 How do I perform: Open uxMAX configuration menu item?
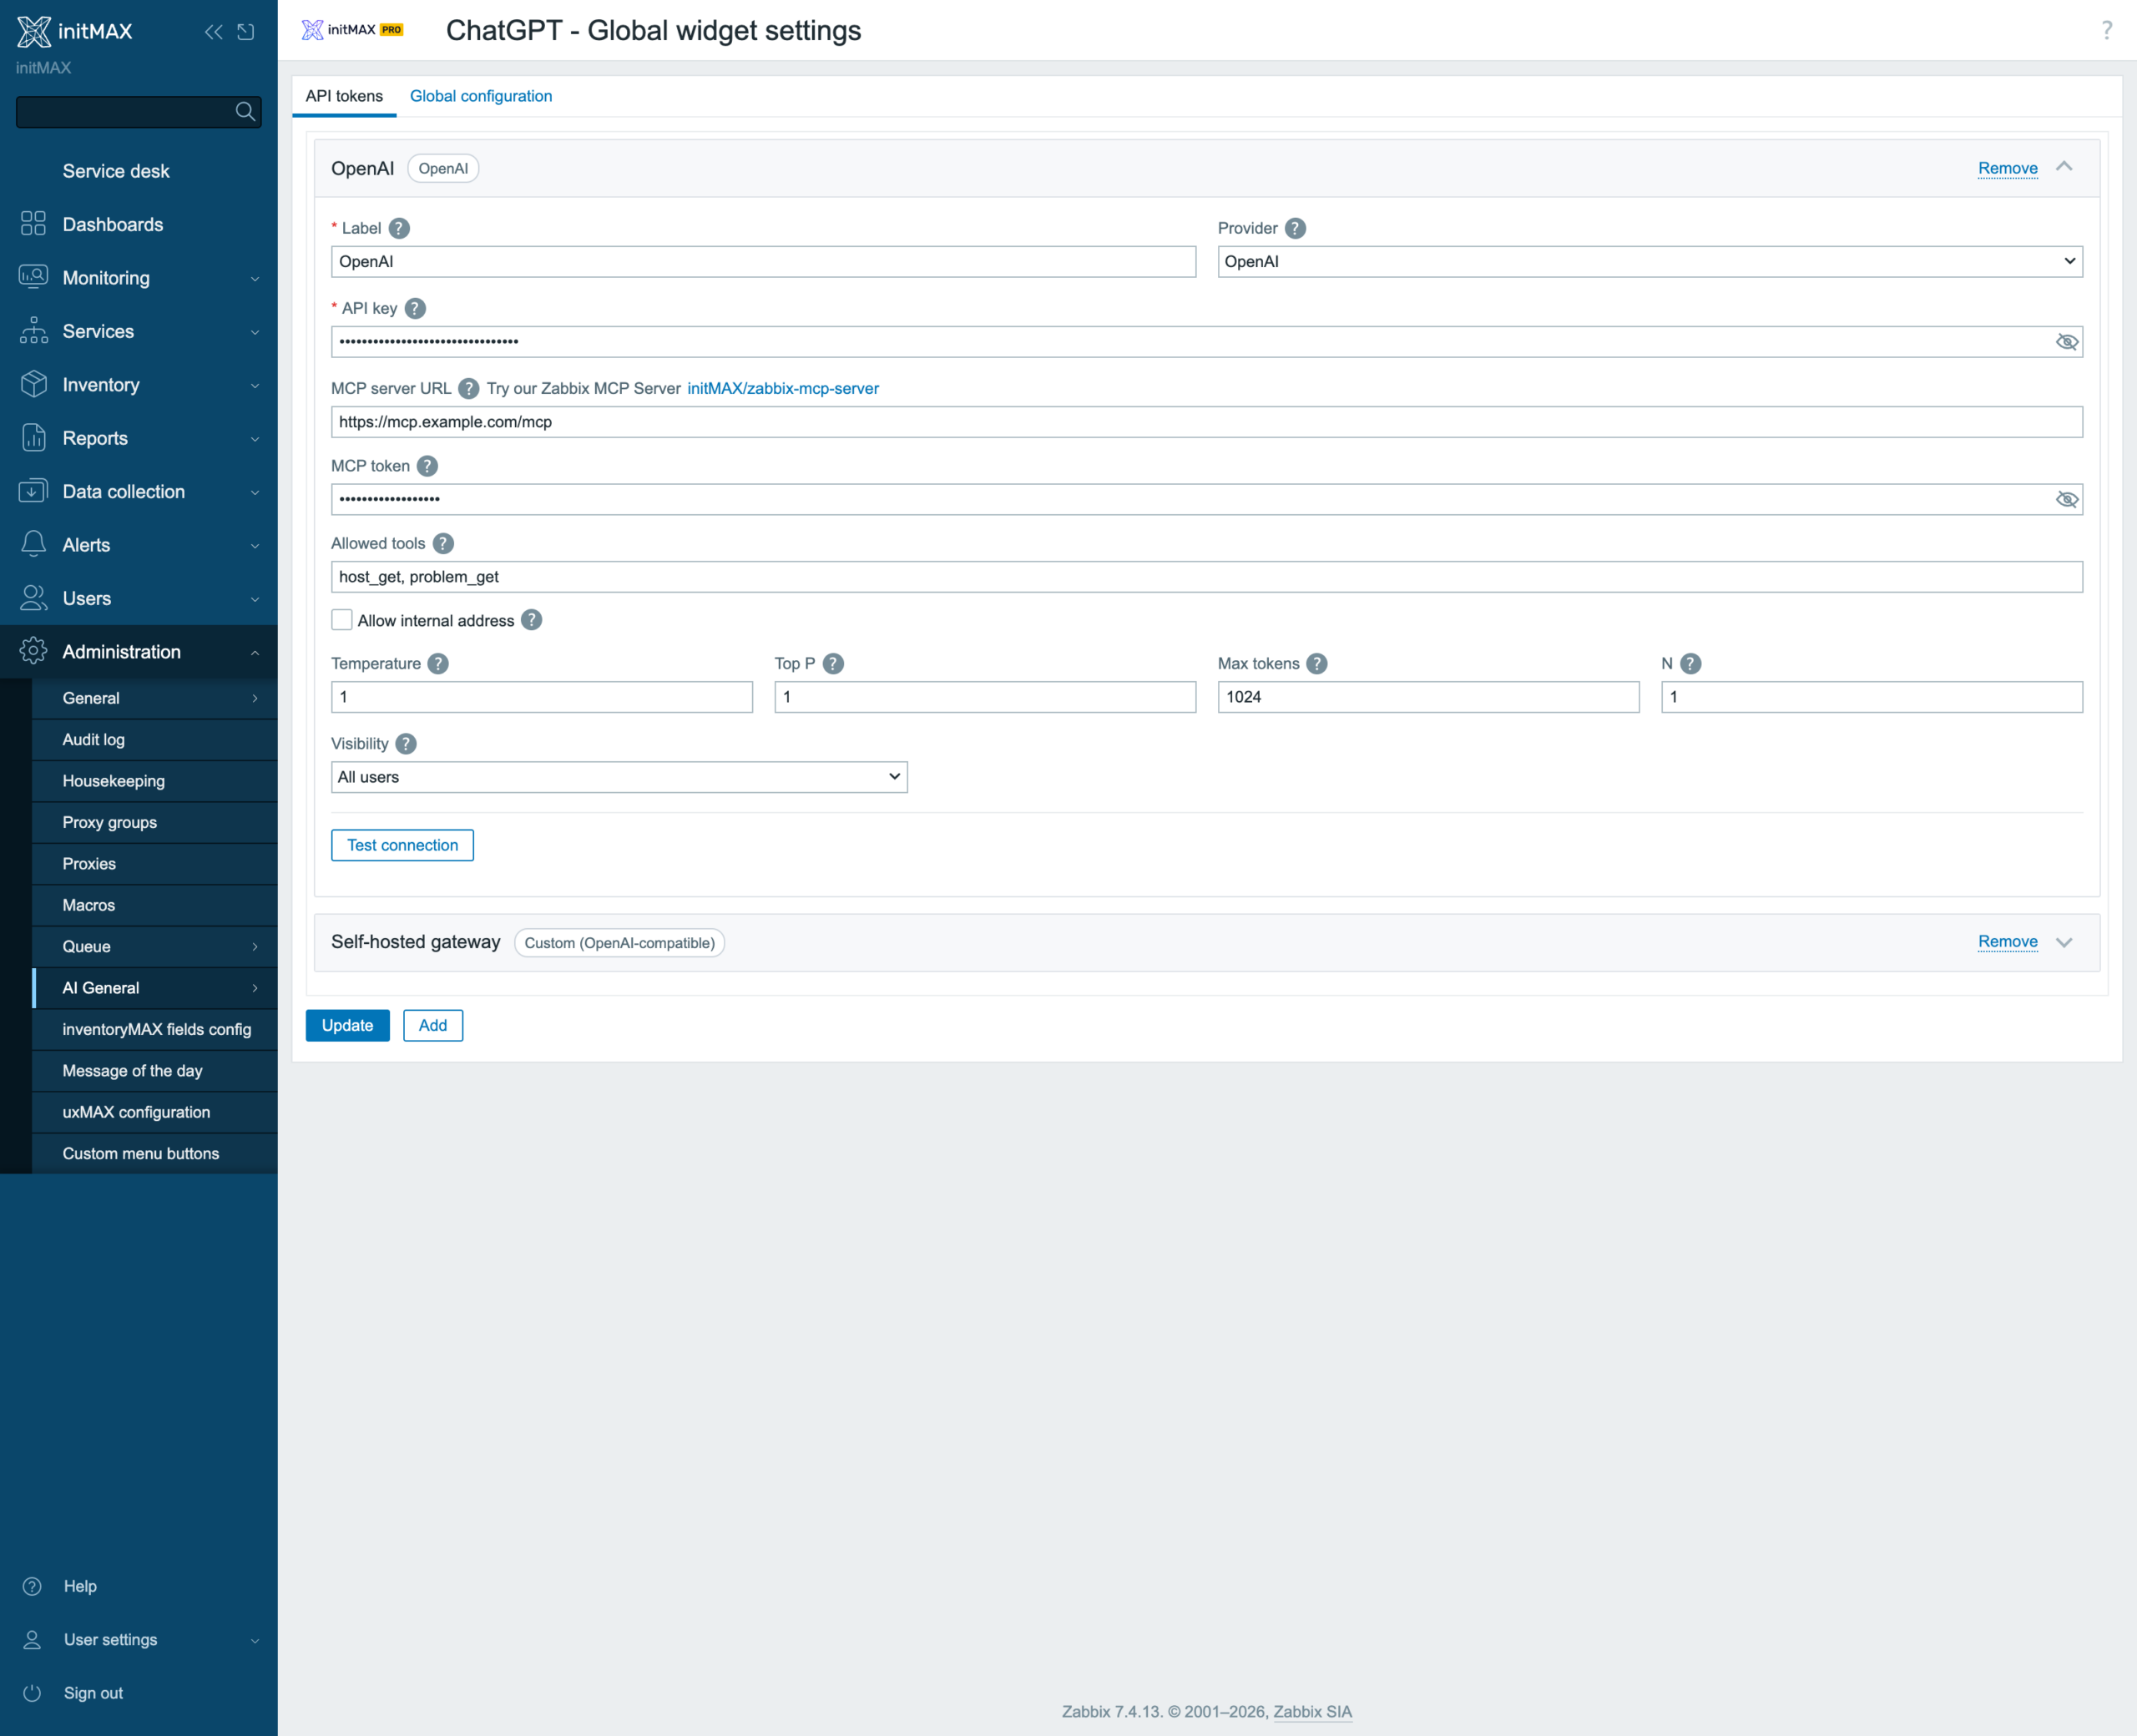(x=155, y=1112)
